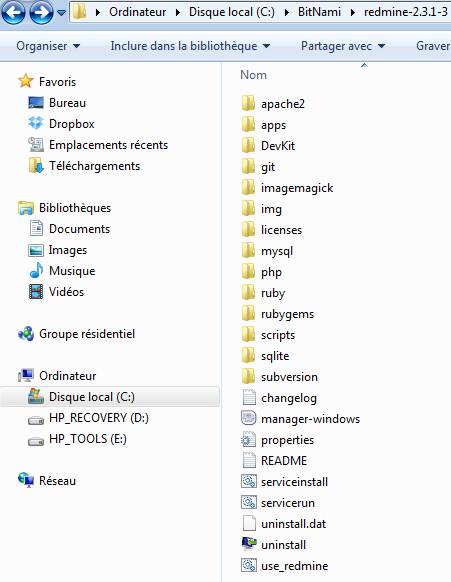
Task: Click the uninstall program icon
Action: (248, 545)
